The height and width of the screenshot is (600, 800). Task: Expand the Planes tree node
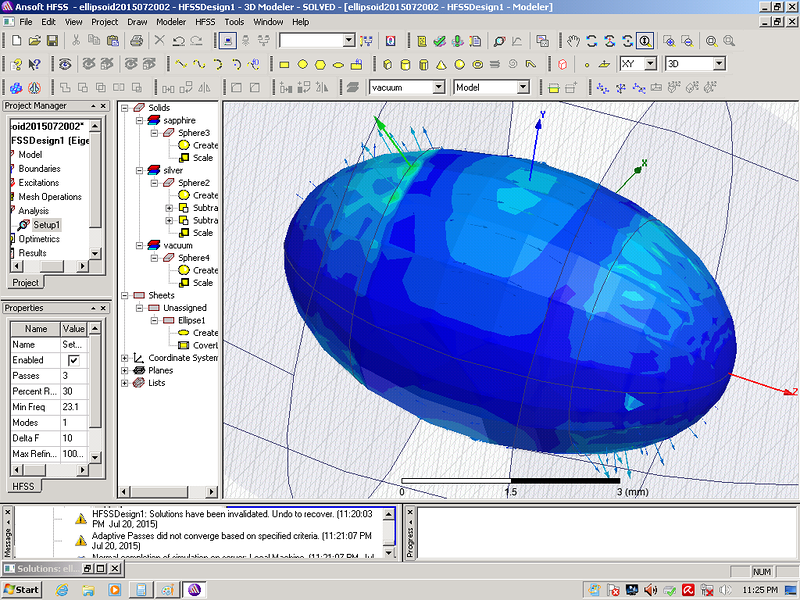pos(125,370)
